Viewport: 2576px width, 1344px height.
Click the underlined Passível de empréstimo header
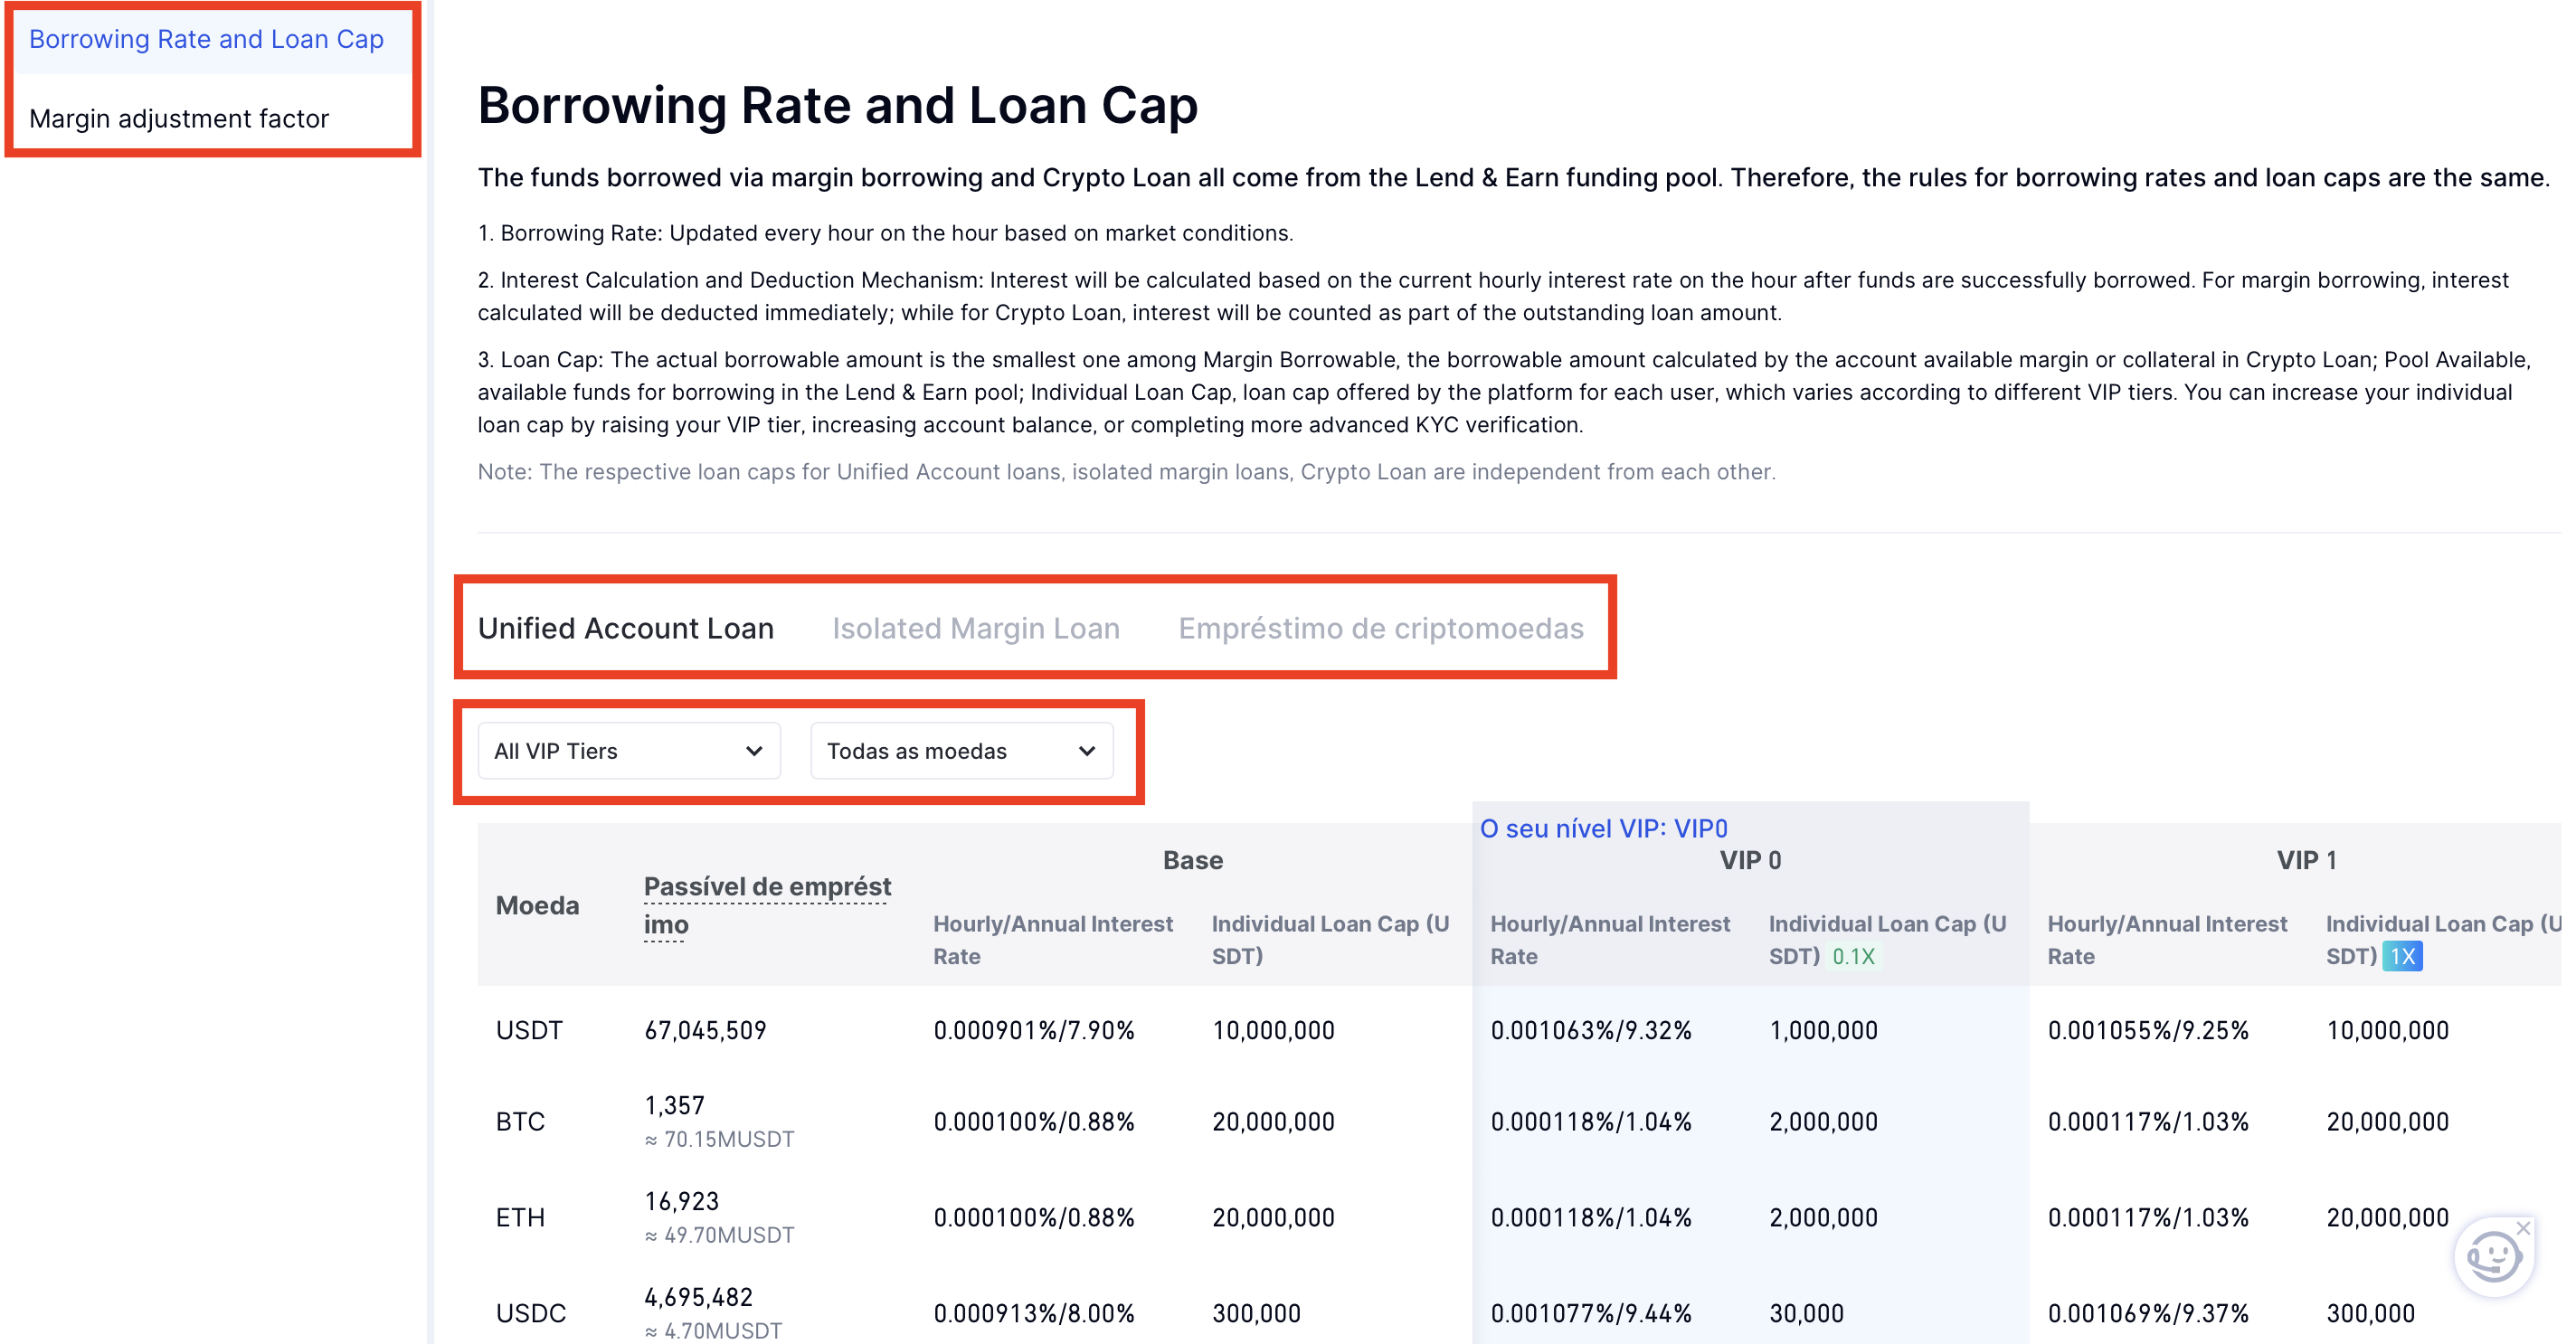(x=767, y=904)
